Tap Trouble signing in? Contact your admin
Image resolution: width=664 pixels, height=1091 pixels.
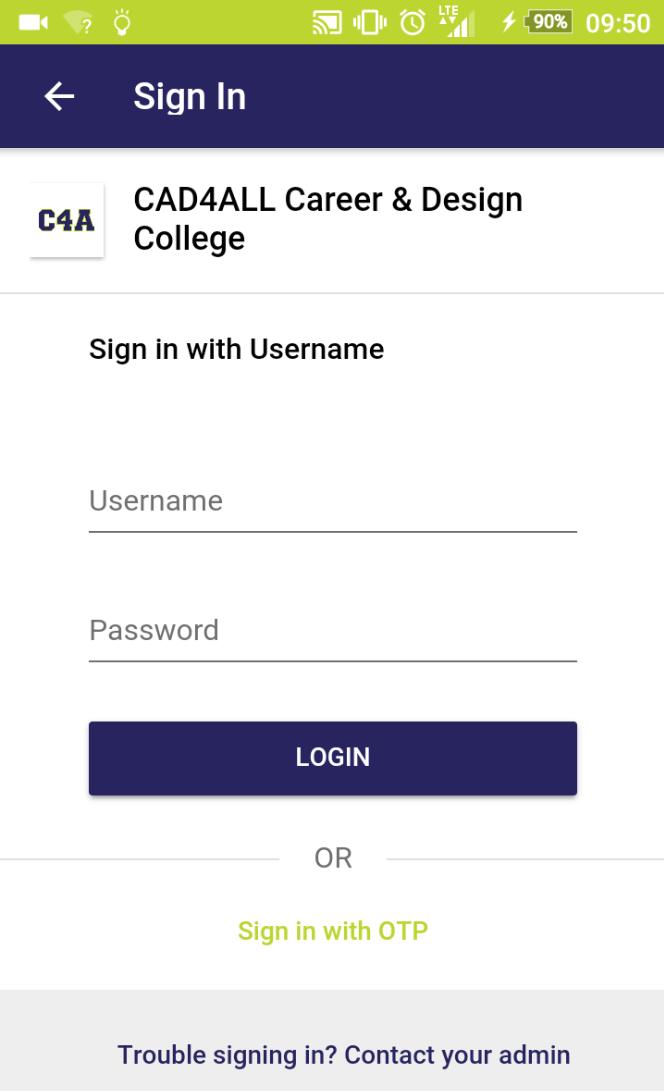(x=344, y=1055)
